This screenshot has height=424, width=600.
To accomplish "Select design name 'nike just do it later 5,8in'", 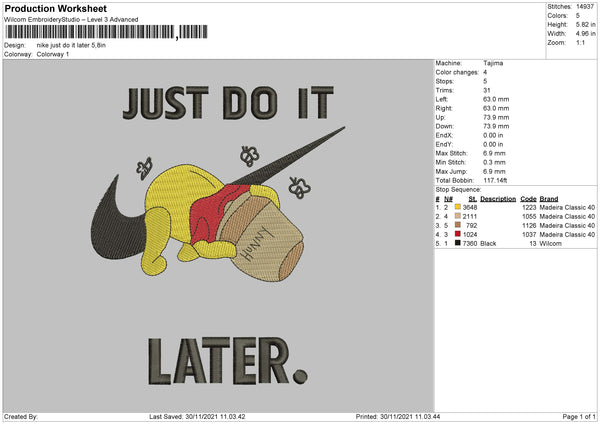I will click(x=71, y=45).
